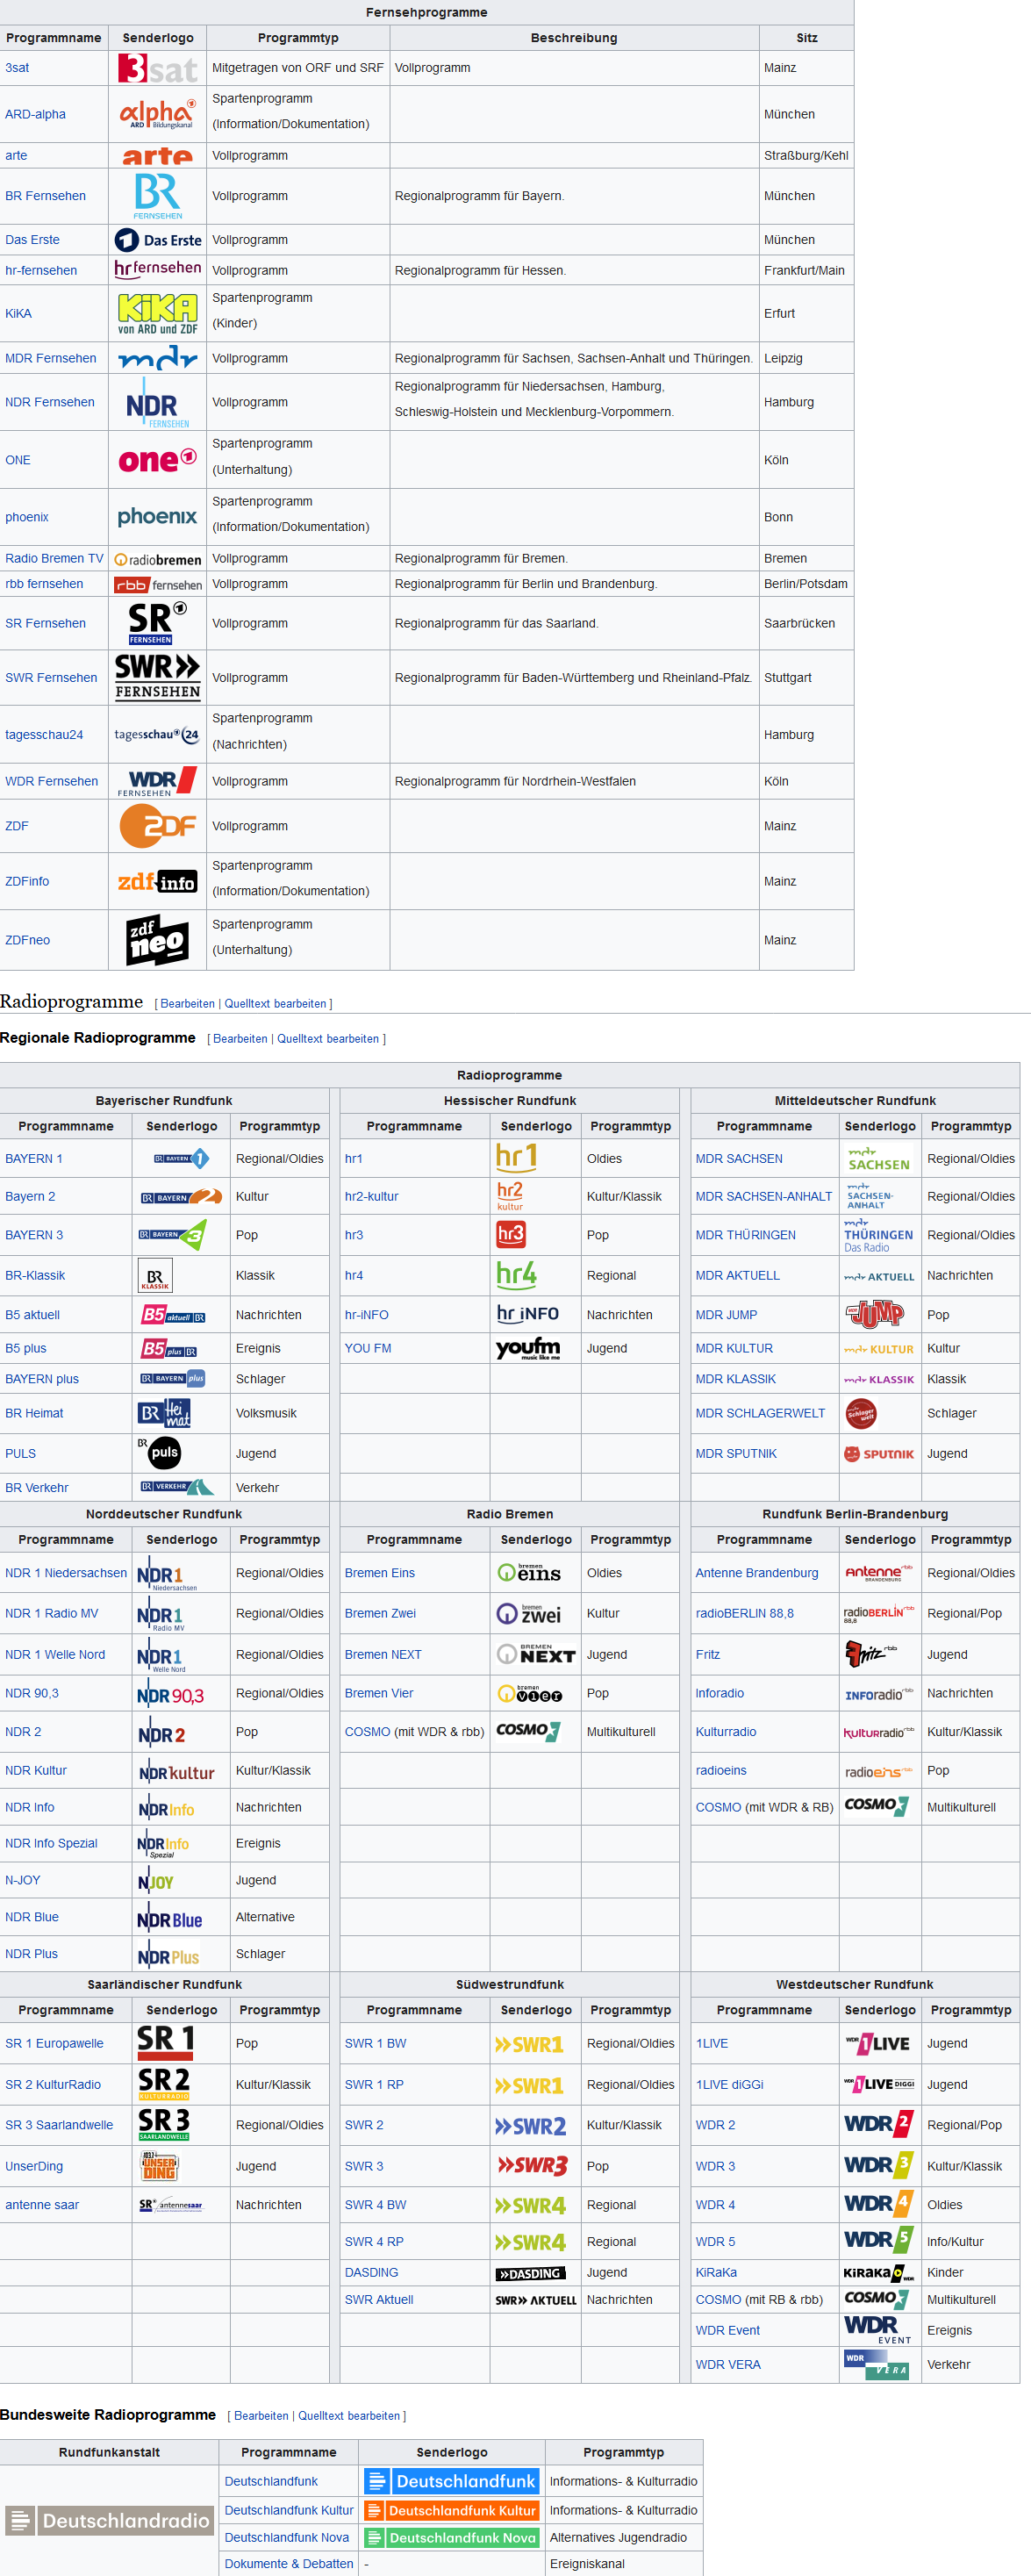Click the youfm logo
This screenshot has height=2576, width=1031.
click(528, 1348)
